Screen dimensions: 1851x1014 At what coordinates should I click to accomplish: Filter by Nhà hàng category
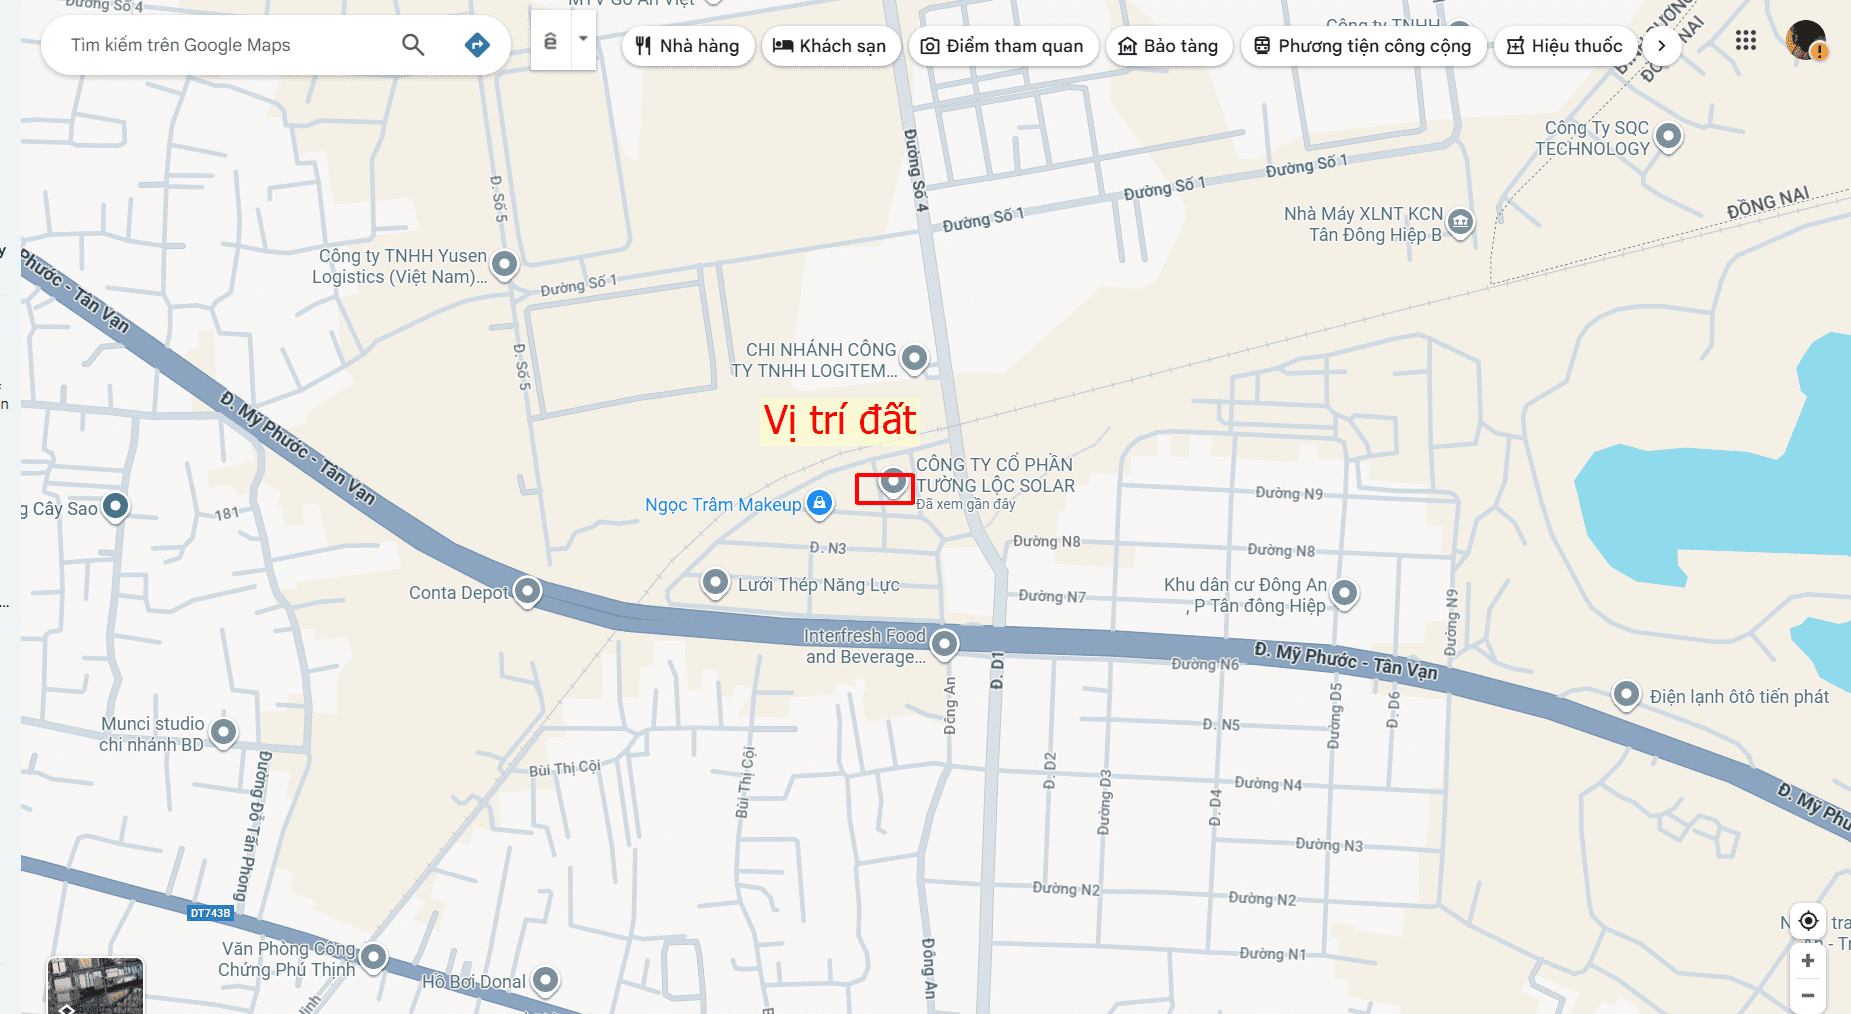(x=688, y=46)
